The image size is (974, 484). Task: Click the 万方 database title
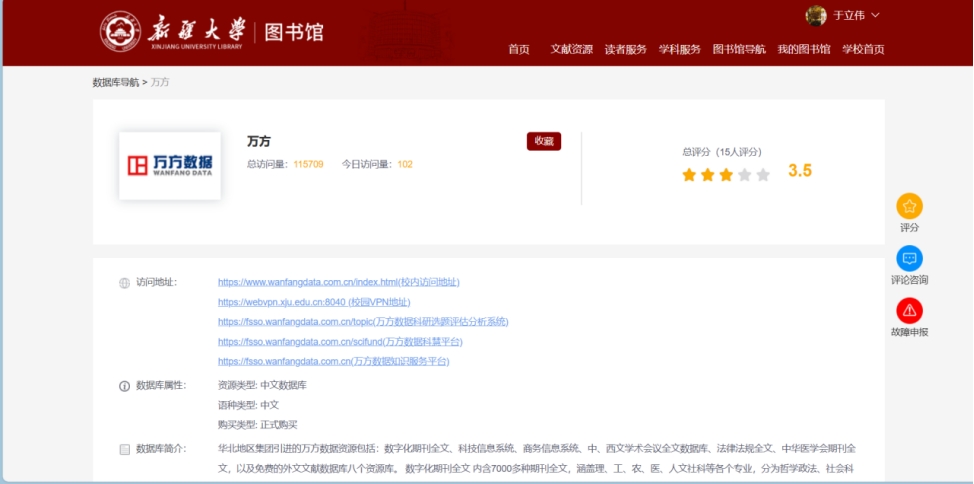[259, 142]
